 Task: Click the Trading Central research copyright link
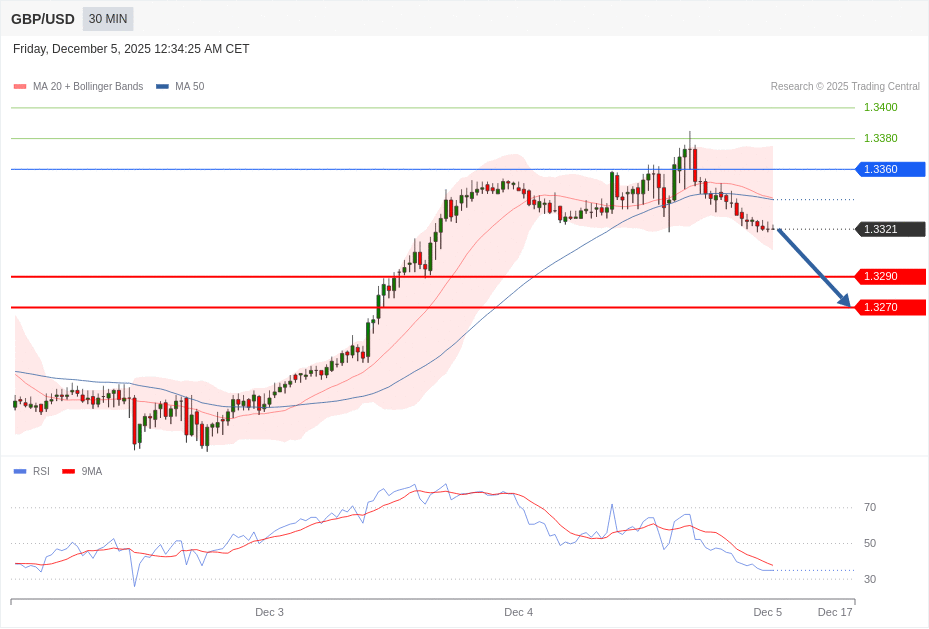pyautogui.click(x=845, y=86)
